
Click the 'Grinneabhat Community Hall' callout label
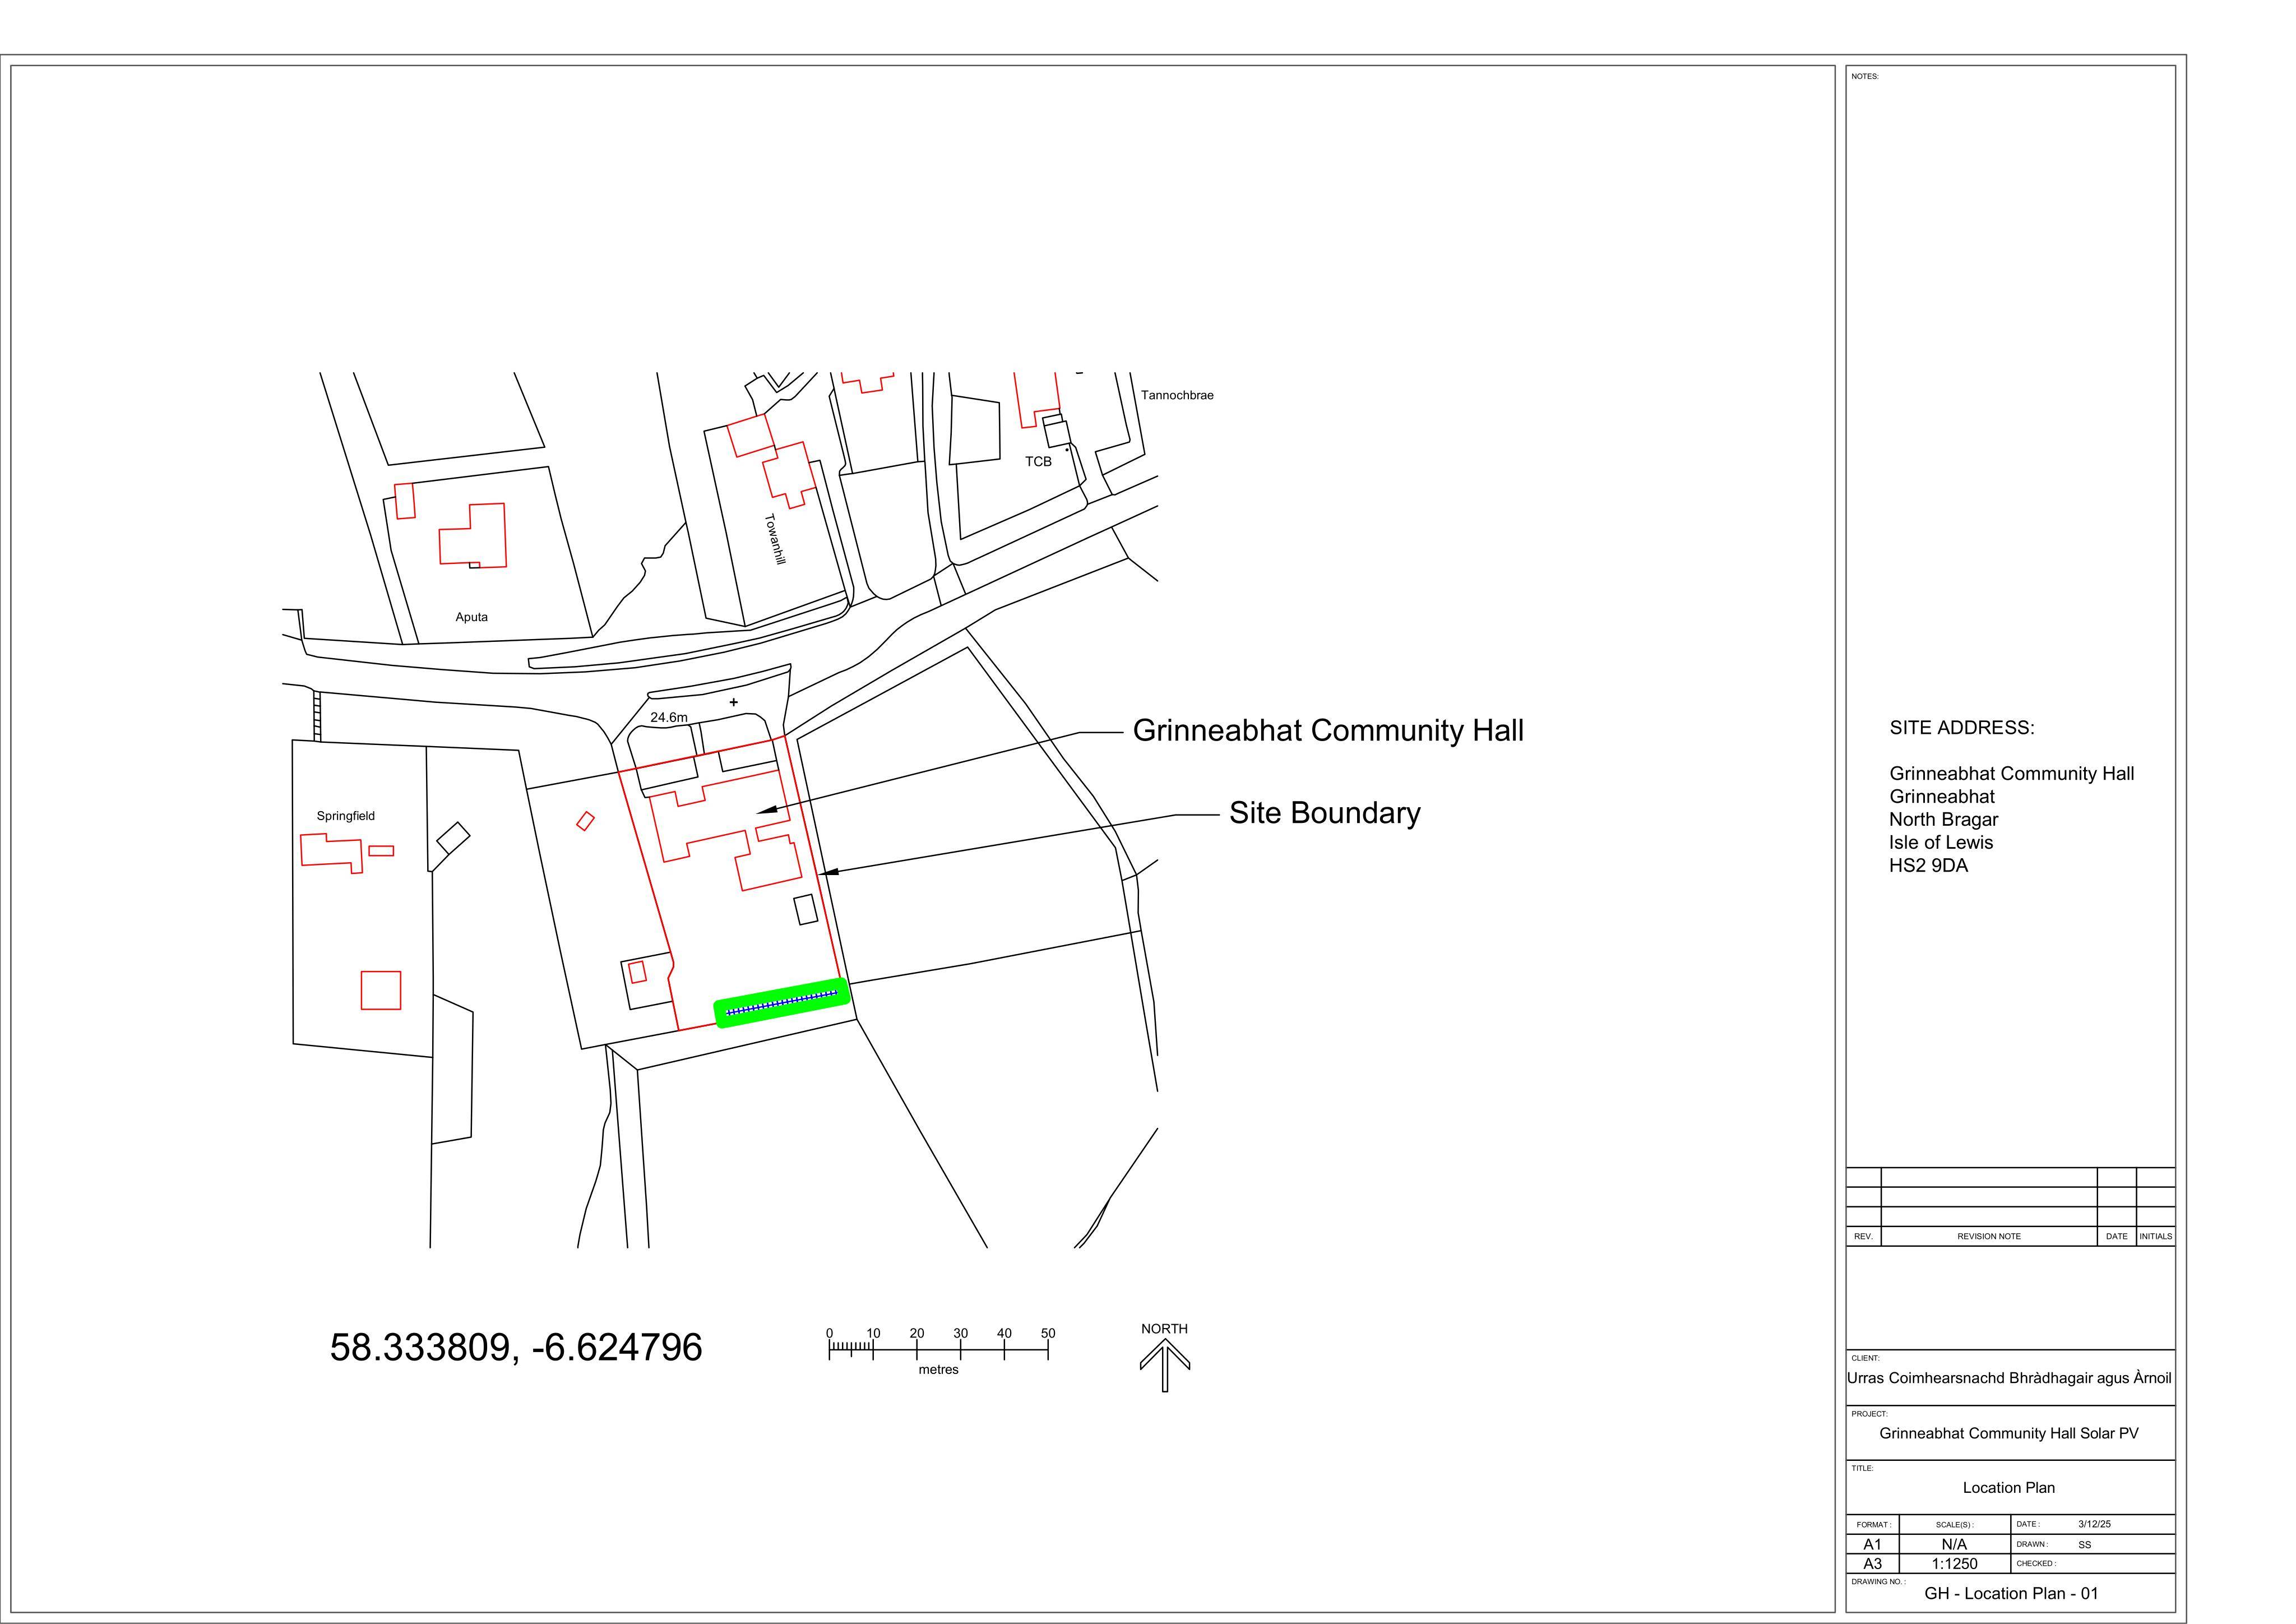[1328, 731]
